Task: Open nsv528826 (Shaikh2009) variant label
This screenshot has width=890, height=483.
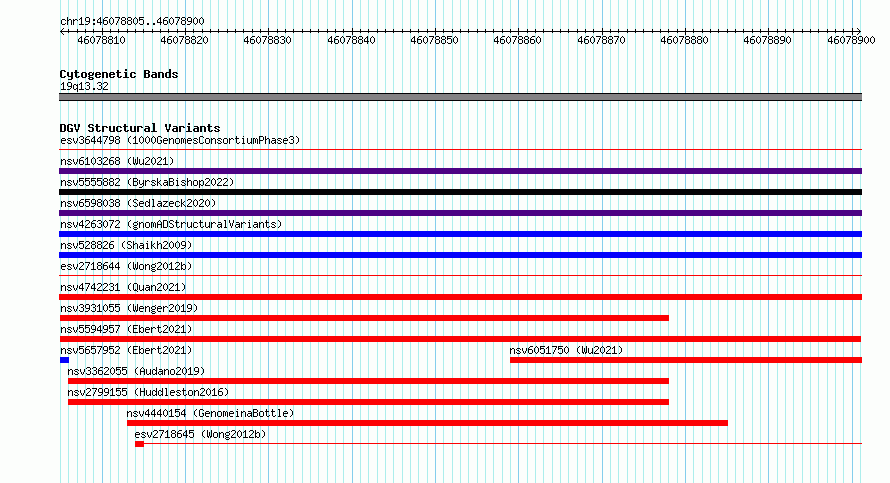Action: click(126, 245)
